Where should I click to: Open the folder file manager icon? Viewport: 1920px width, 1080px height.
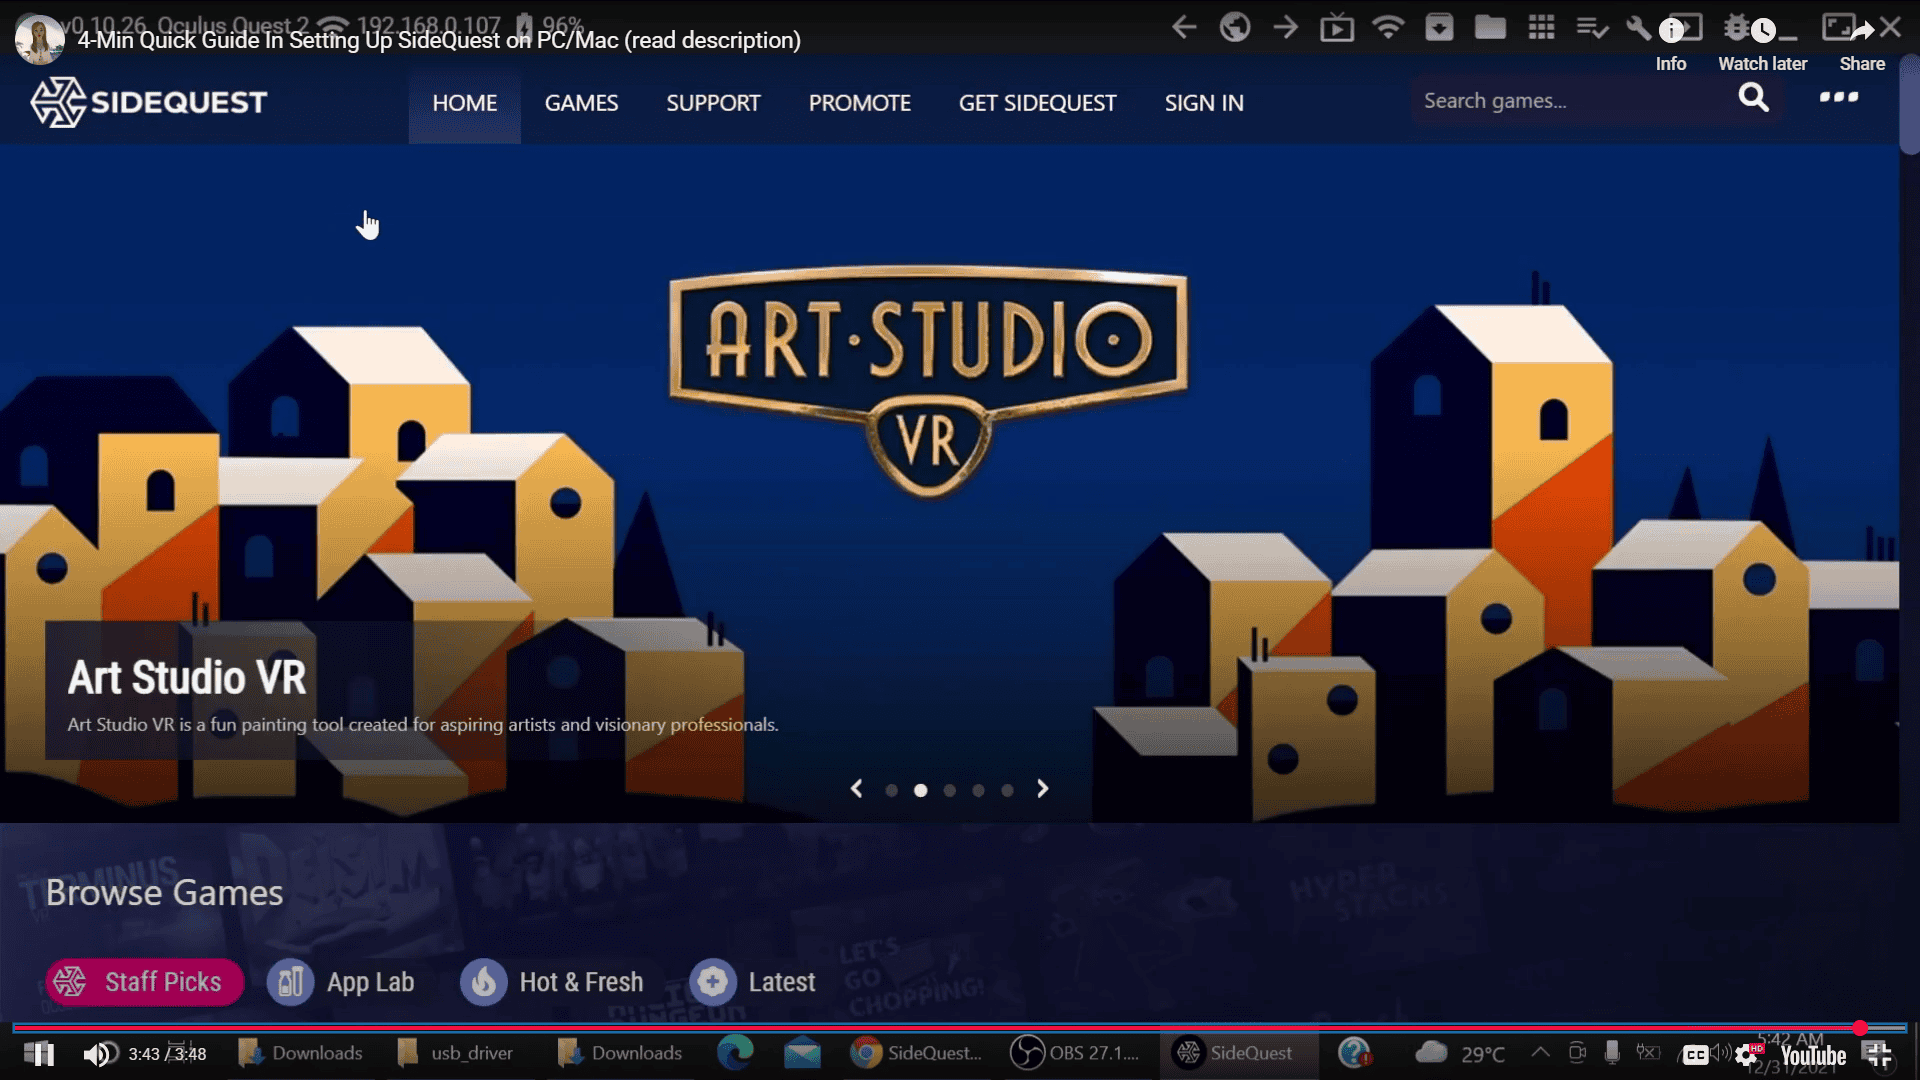click(x=1490, y=27)
